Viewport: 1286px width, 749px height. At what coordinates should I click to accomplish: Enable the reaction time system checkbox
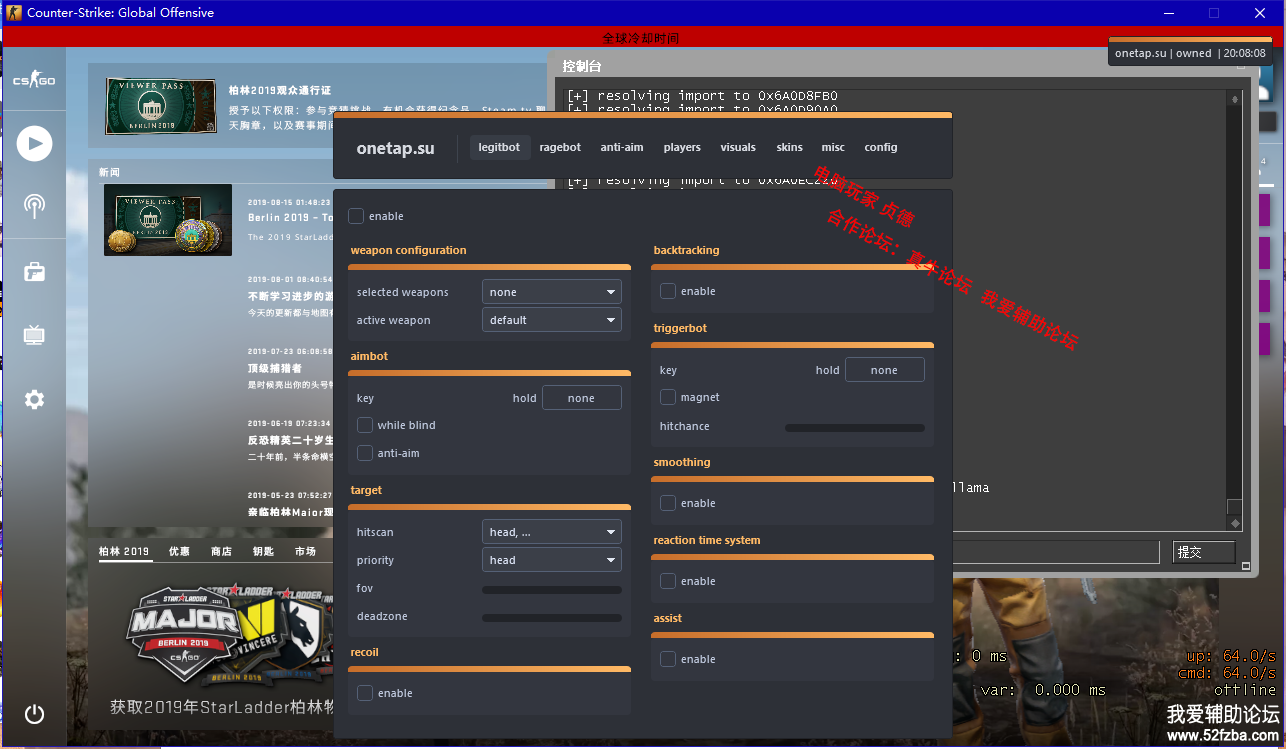(x=668, y=581)
